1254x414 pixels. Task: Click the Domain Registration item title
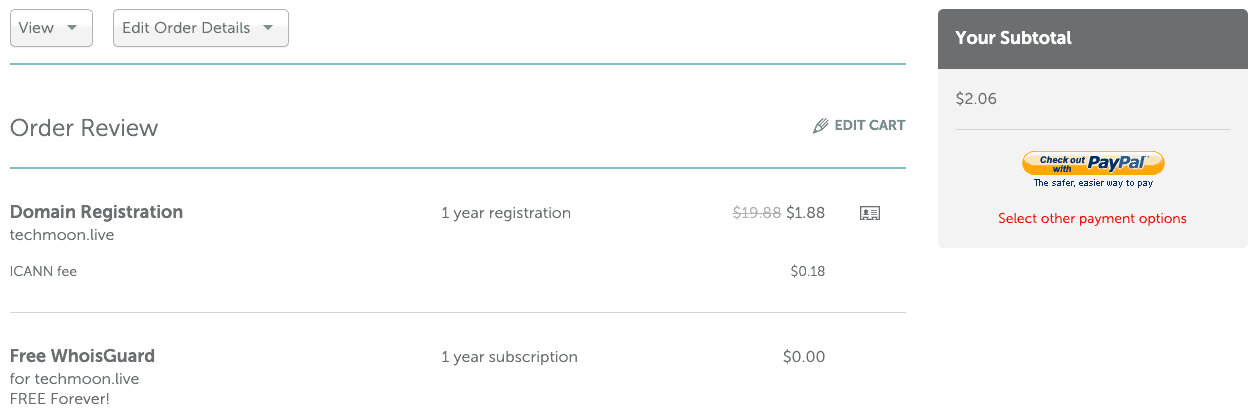tap(96, 212)
